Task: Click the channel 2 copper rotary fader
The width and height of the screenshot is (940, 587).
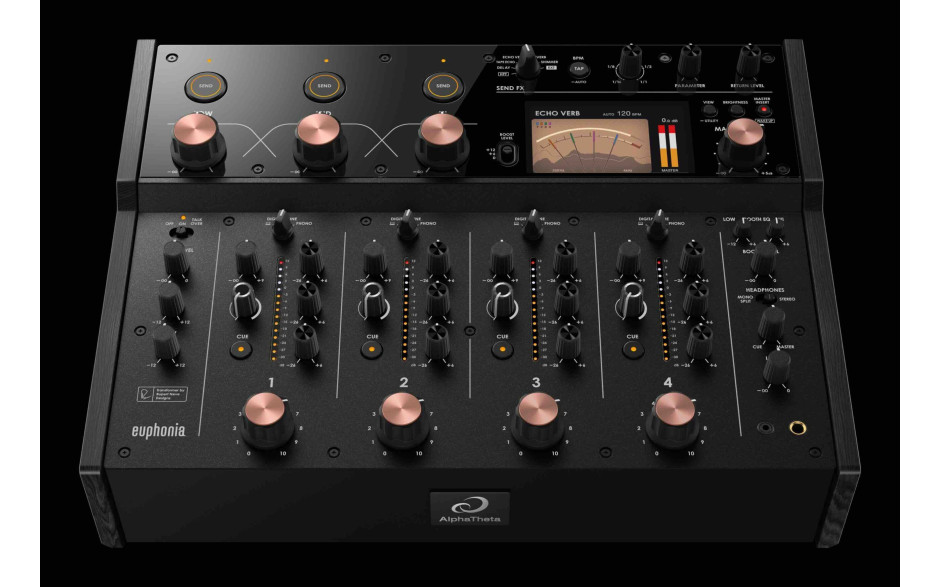Action: 402,421
